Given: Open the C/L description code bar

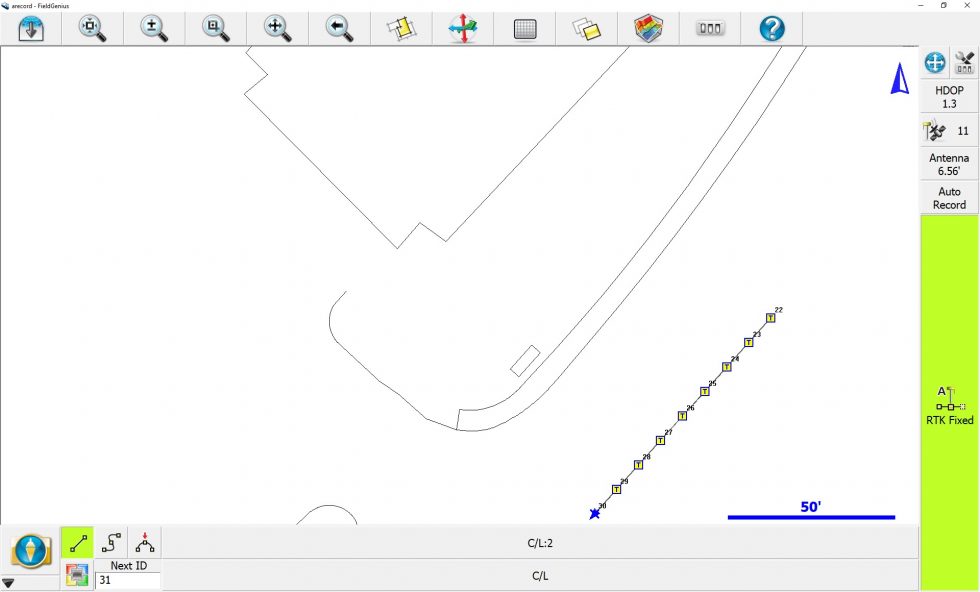Looking at the screenshot, I should coord(540,576).
